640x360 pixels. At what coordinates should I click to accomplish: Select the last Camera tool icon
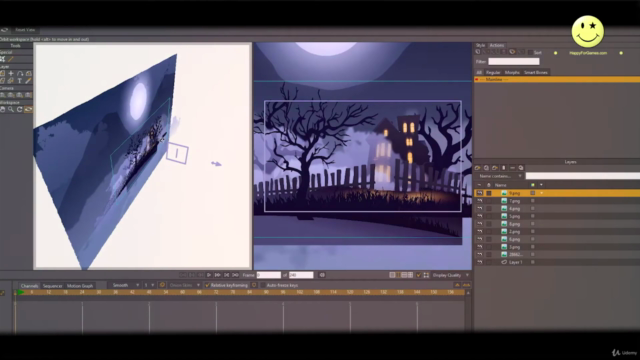(x=28, y=95)
